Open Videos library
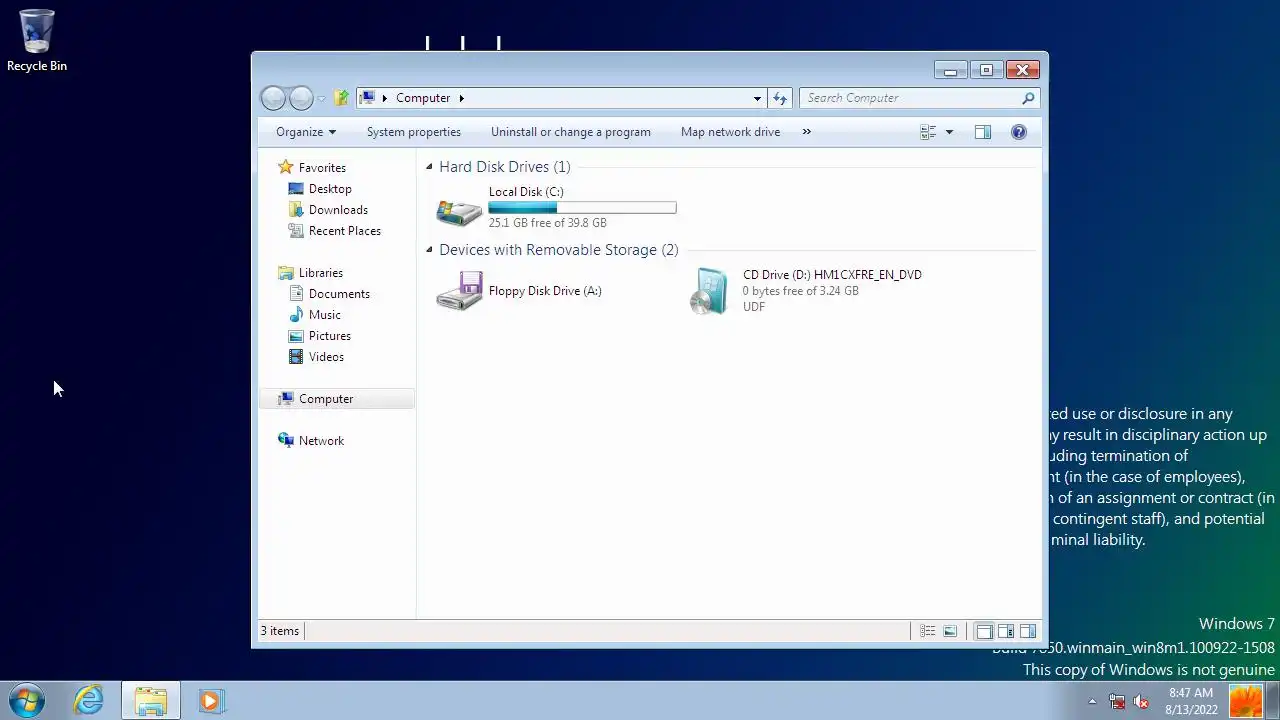 tap(326, 357)
